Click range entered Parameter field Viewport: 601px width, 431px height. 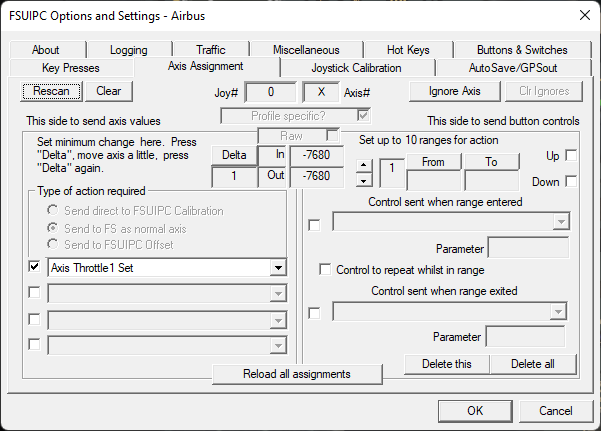(x=528, y=248)
